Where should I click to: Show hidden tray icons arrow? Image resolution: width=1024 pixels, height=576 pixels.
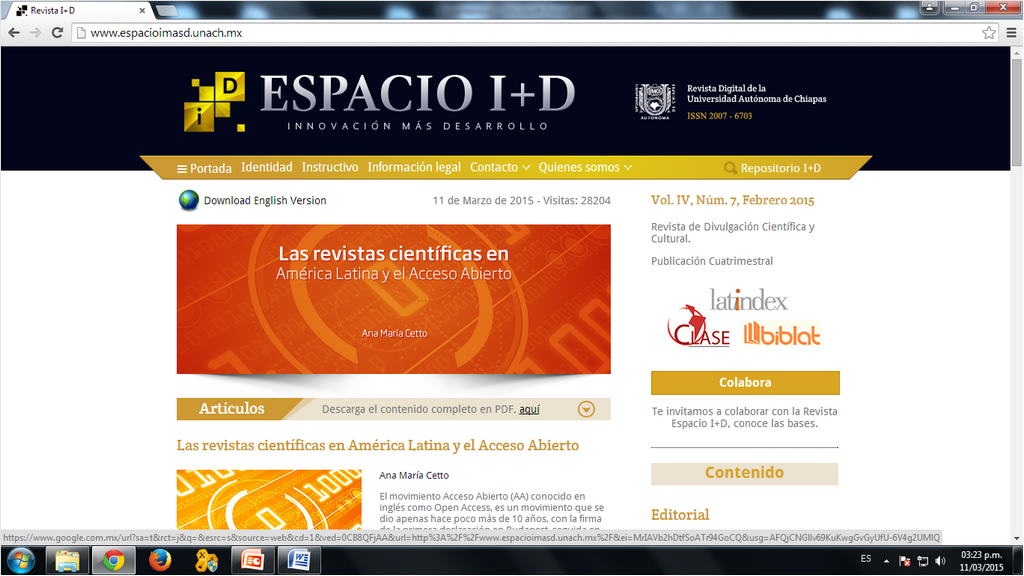[x=886, y=561]
